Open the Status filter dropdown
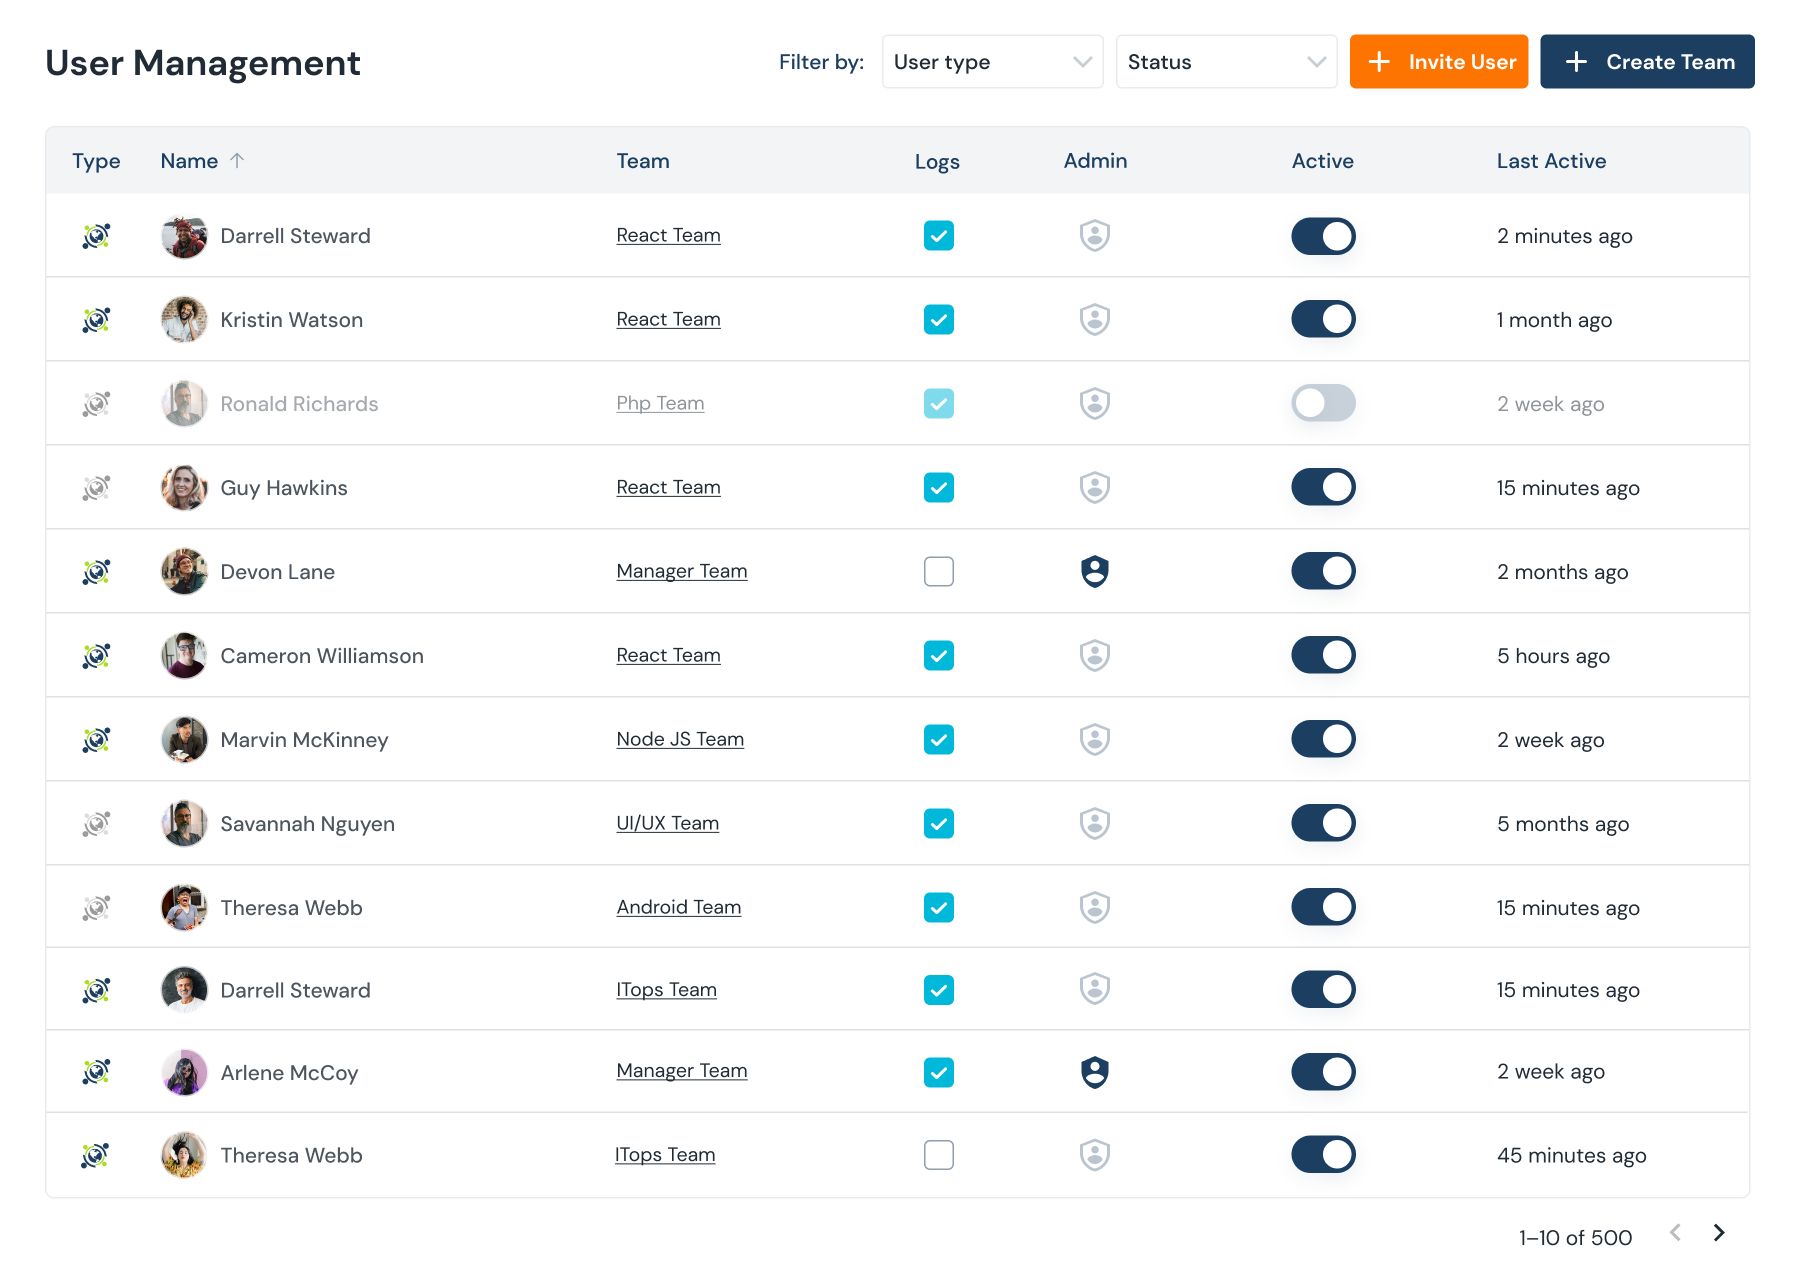The width and height of the screenshot is (1800, 1275). [1226, 61]
